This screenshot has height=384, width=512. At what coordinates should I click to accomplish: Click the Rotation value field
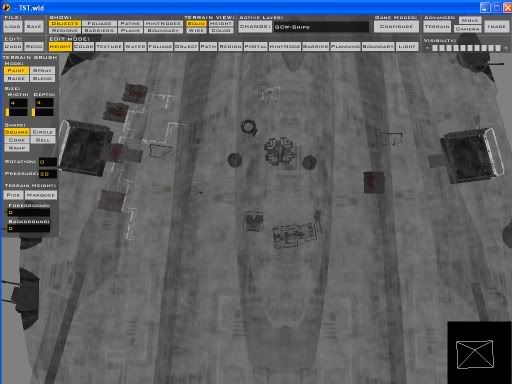click(48, 162)
